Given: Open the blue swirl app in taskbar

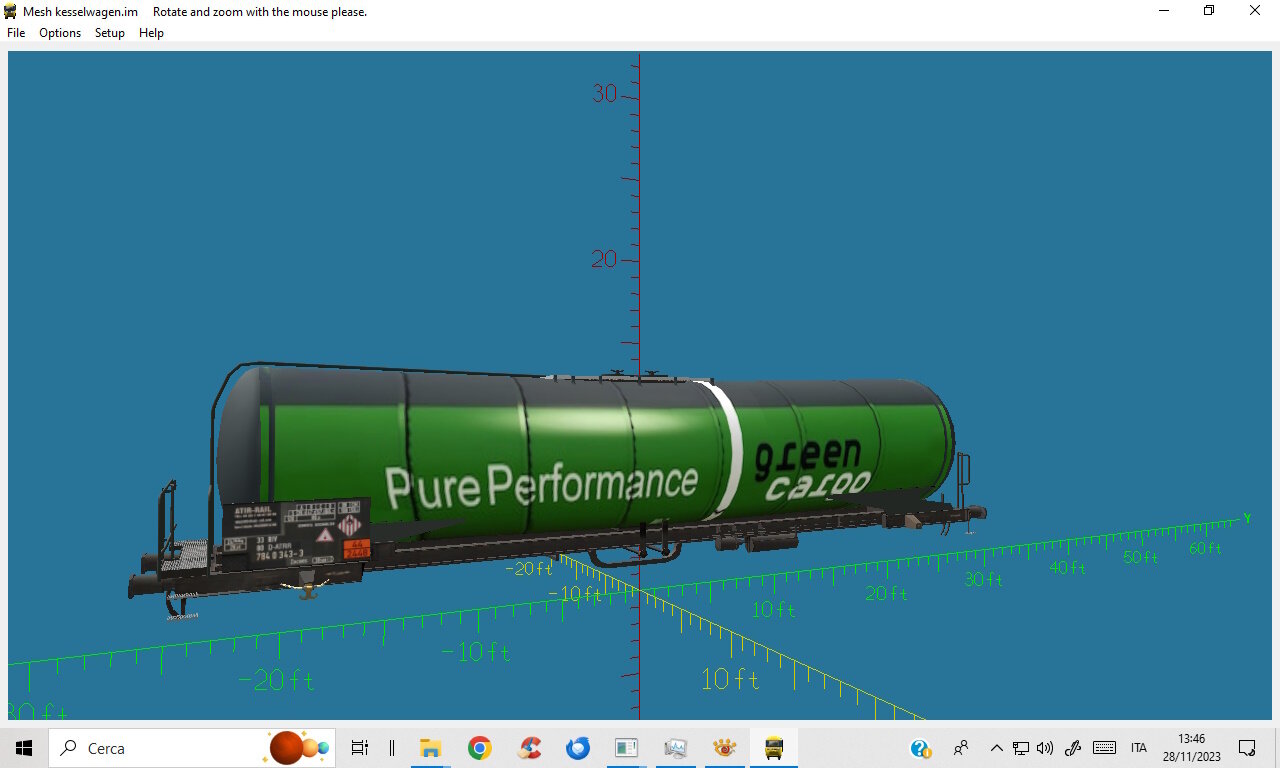Looking at the screenshot, I should (578, 748).
